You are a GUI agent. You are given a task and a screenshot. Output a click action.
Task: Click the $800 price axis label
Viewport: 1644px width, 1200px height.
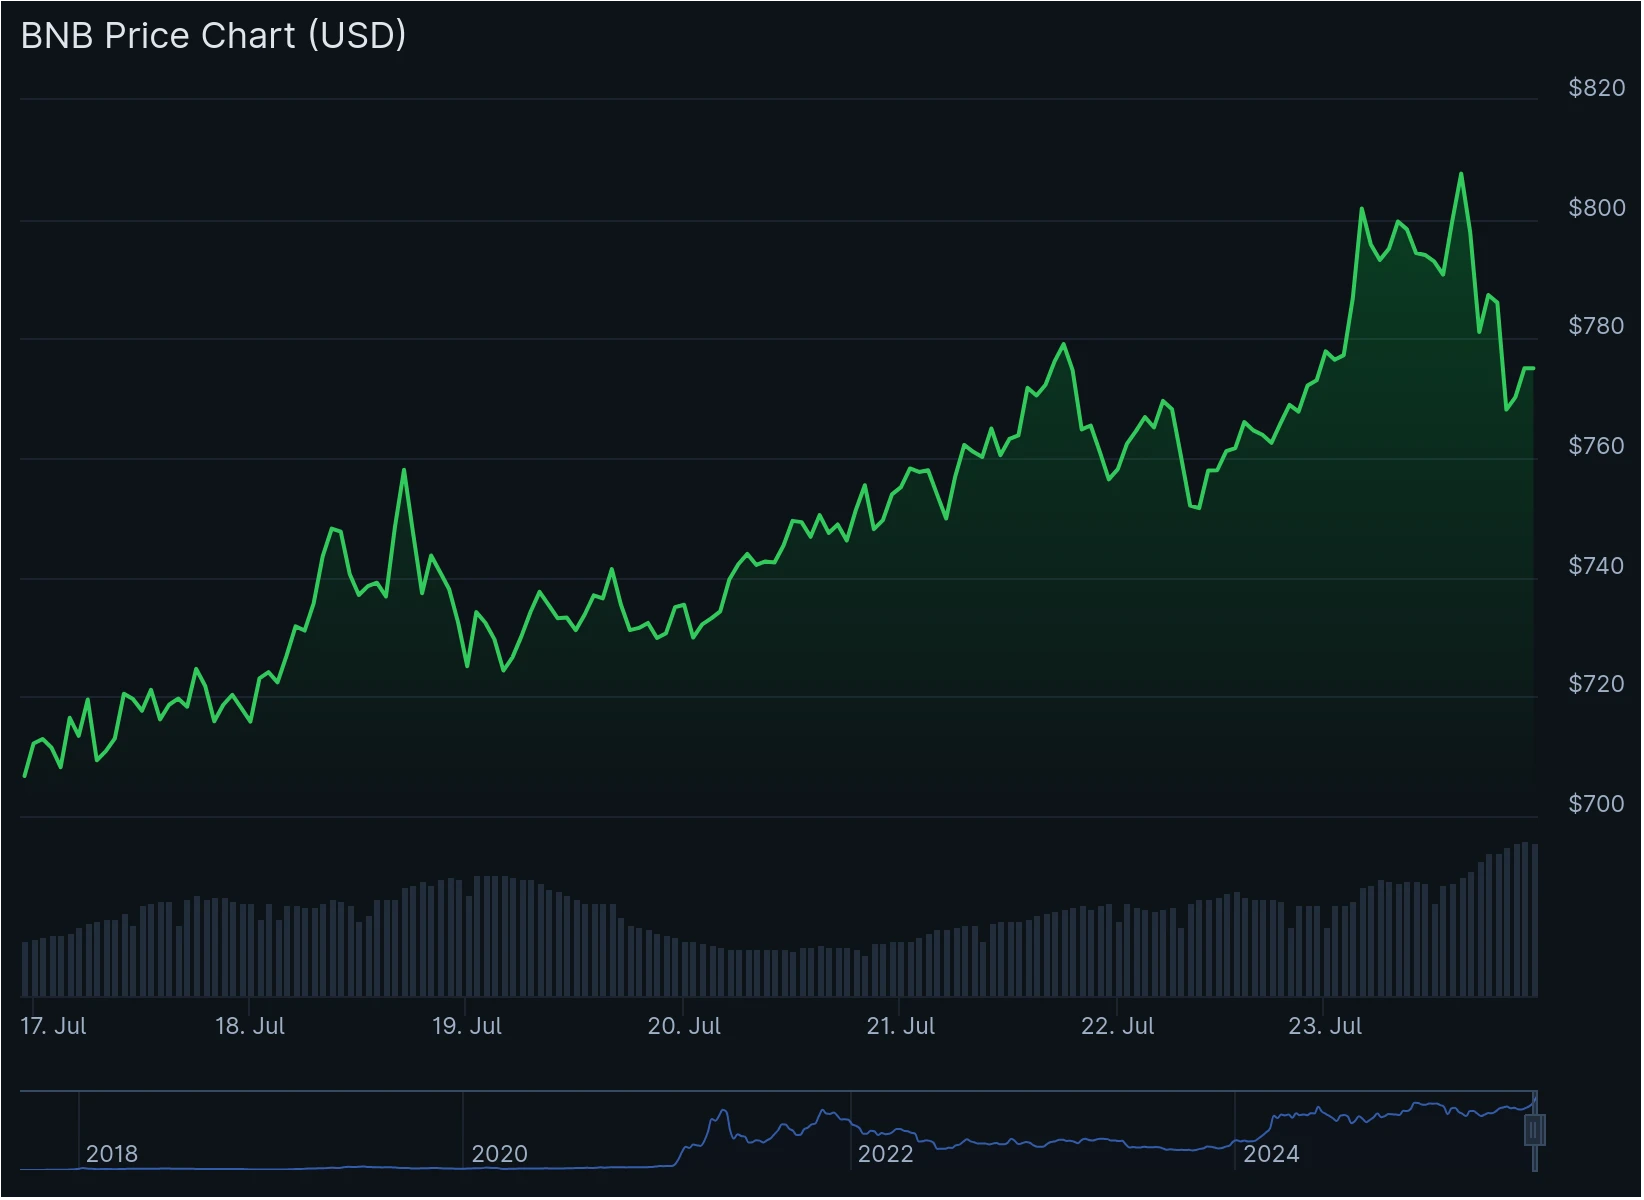click(x=1596, y=208)
